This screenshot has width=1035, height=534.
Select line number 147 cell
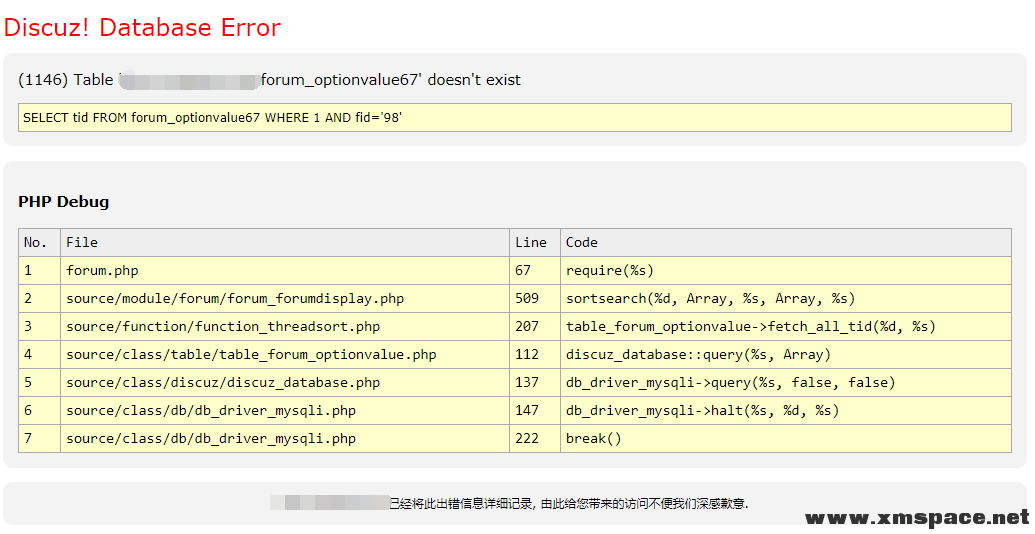[x=535, y=410]
